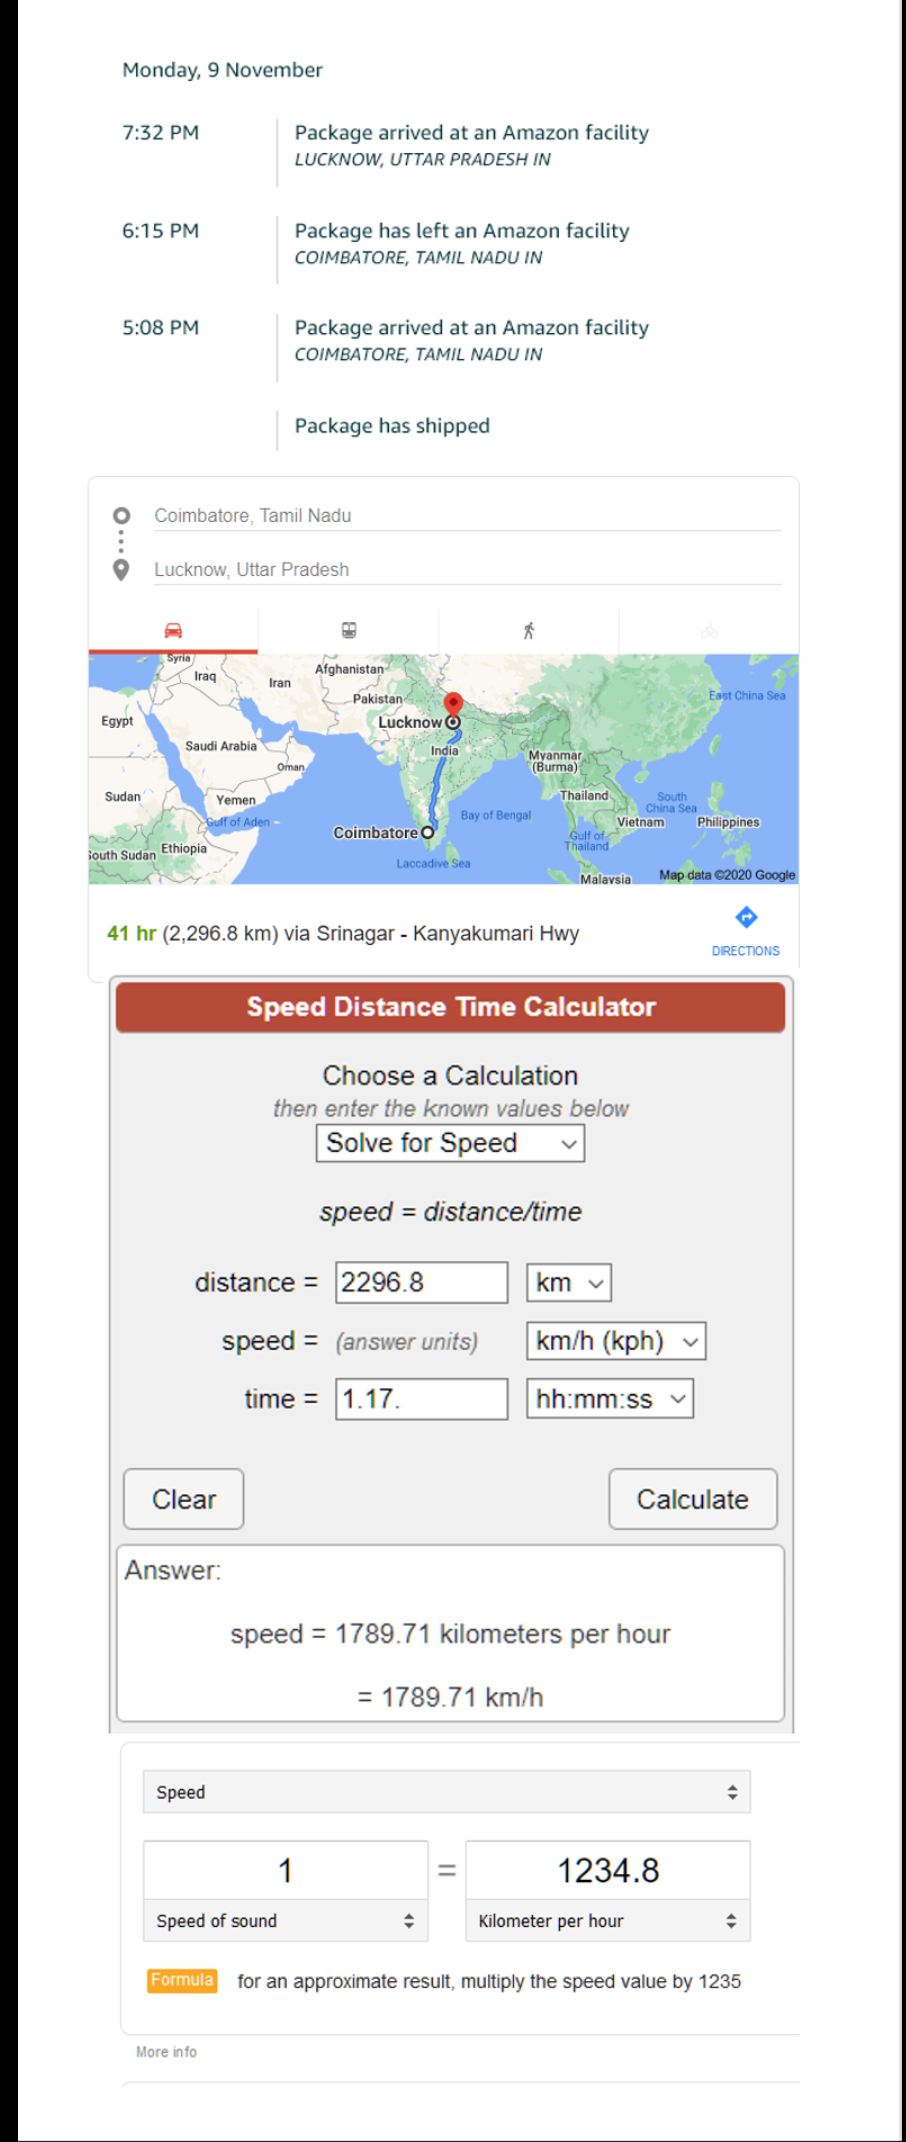Open the Speed category selector
The height and width of the screenshot is (2142, 906).
tap(446, 1792)
